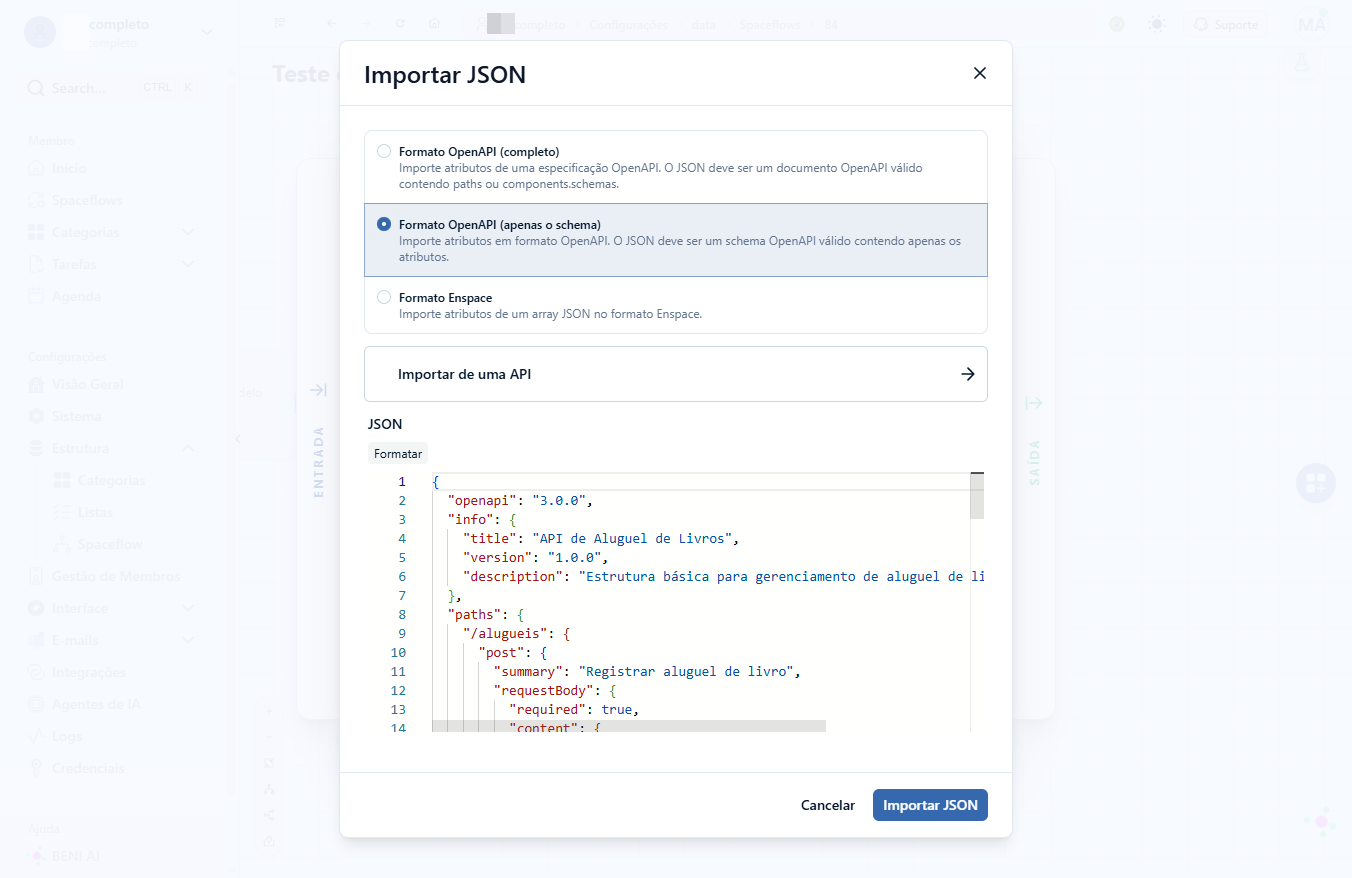Choose the Formato Enspace radio option
The width and height of the screenshot is (1352, 878).
point(384,297)
